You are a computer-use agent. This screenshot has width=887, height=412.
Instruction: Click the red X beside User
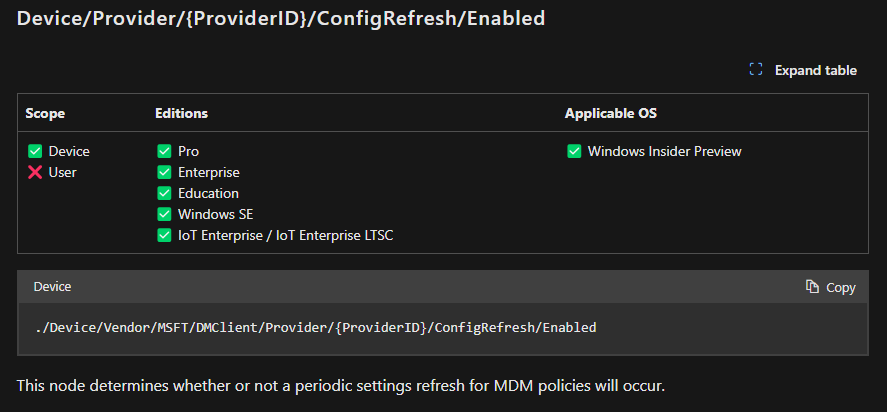tap(35, 172)
